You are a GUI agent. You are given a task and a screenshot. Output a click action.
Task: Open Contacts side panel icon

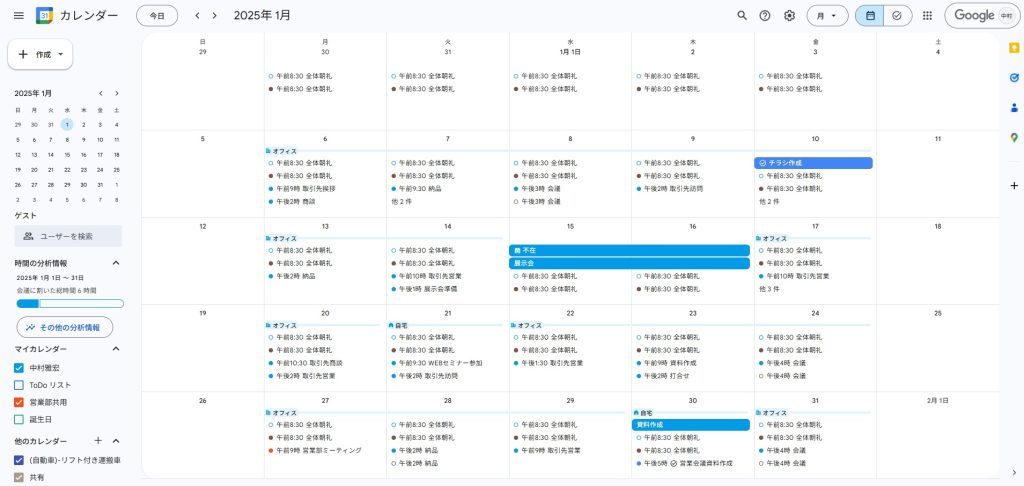point(1014,108)
